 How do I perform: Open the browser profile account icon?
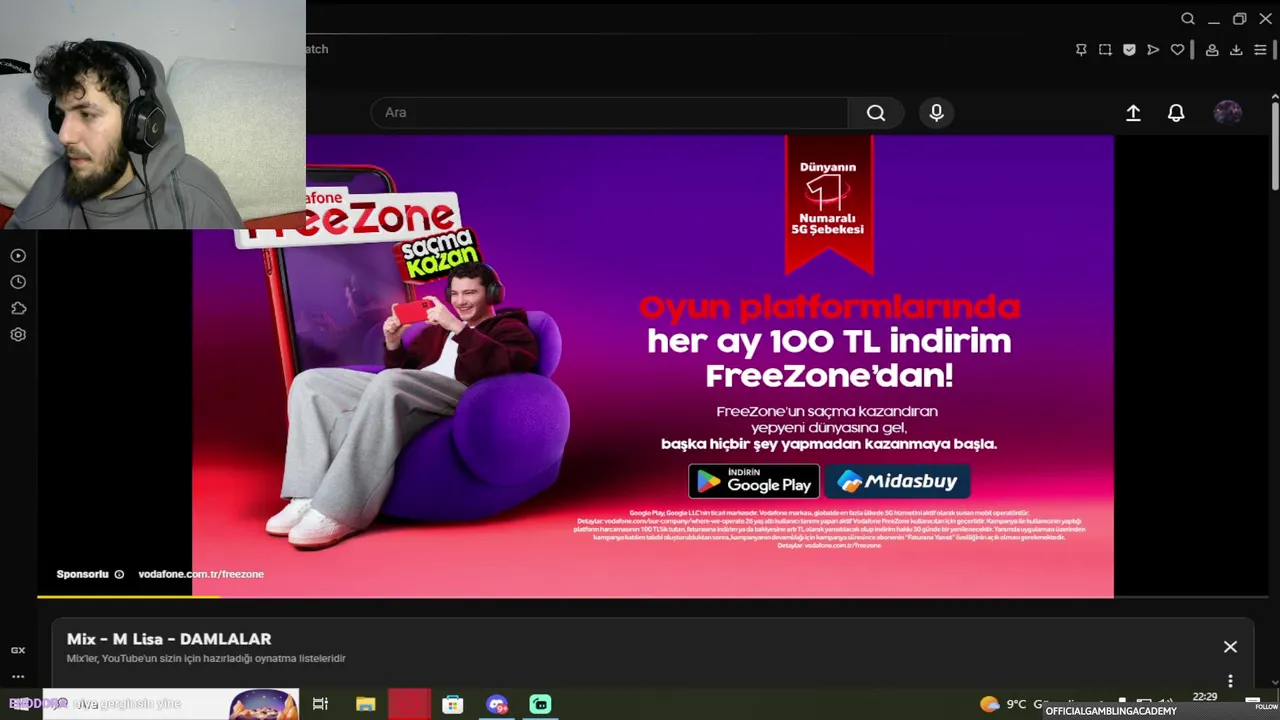1212,50
